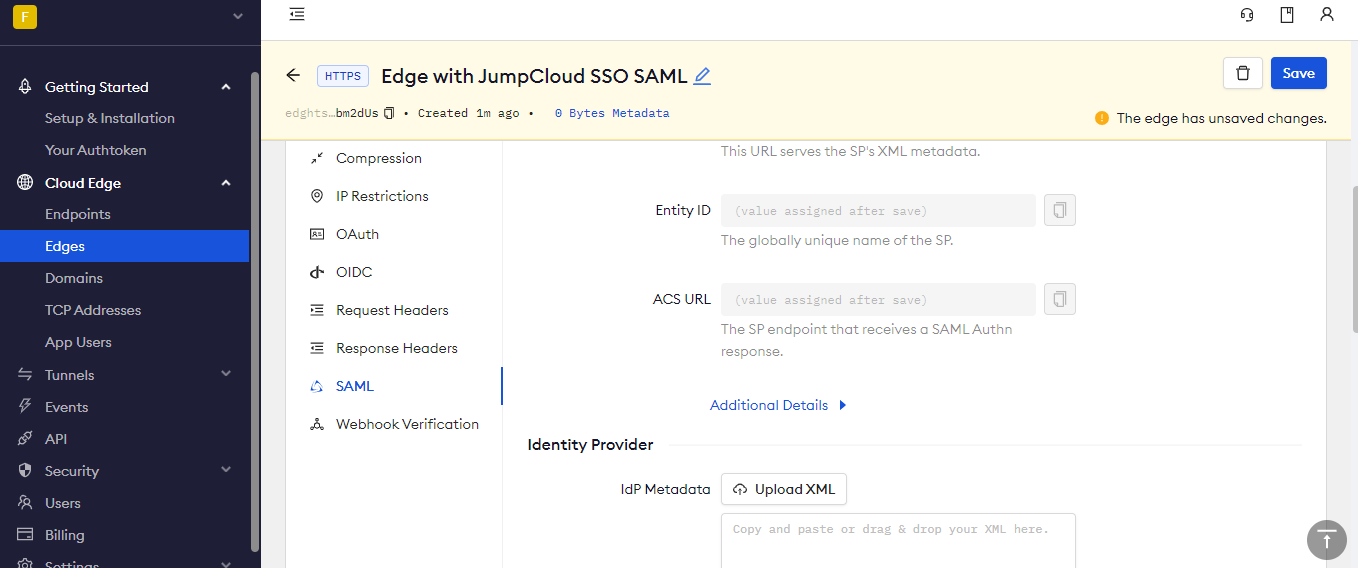Viewport: 1358px width, 568px height.
Task: Click the OIDC logo icon
Action: (x=317, y=272)
